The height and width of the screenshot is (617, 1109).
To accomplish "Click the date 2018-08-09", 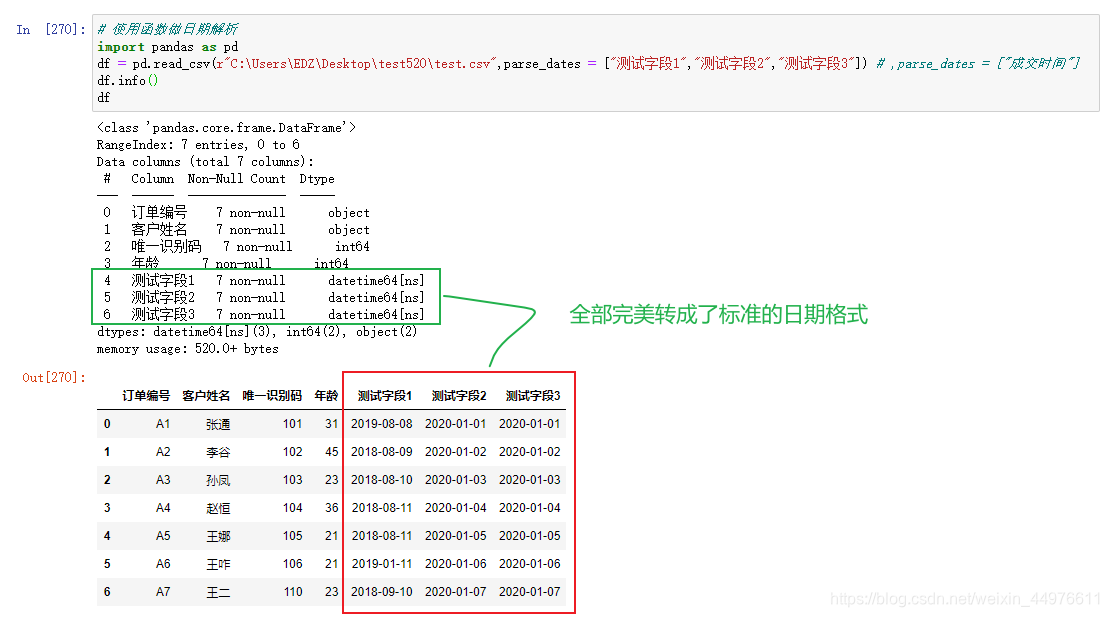I will tap(381, 451).
